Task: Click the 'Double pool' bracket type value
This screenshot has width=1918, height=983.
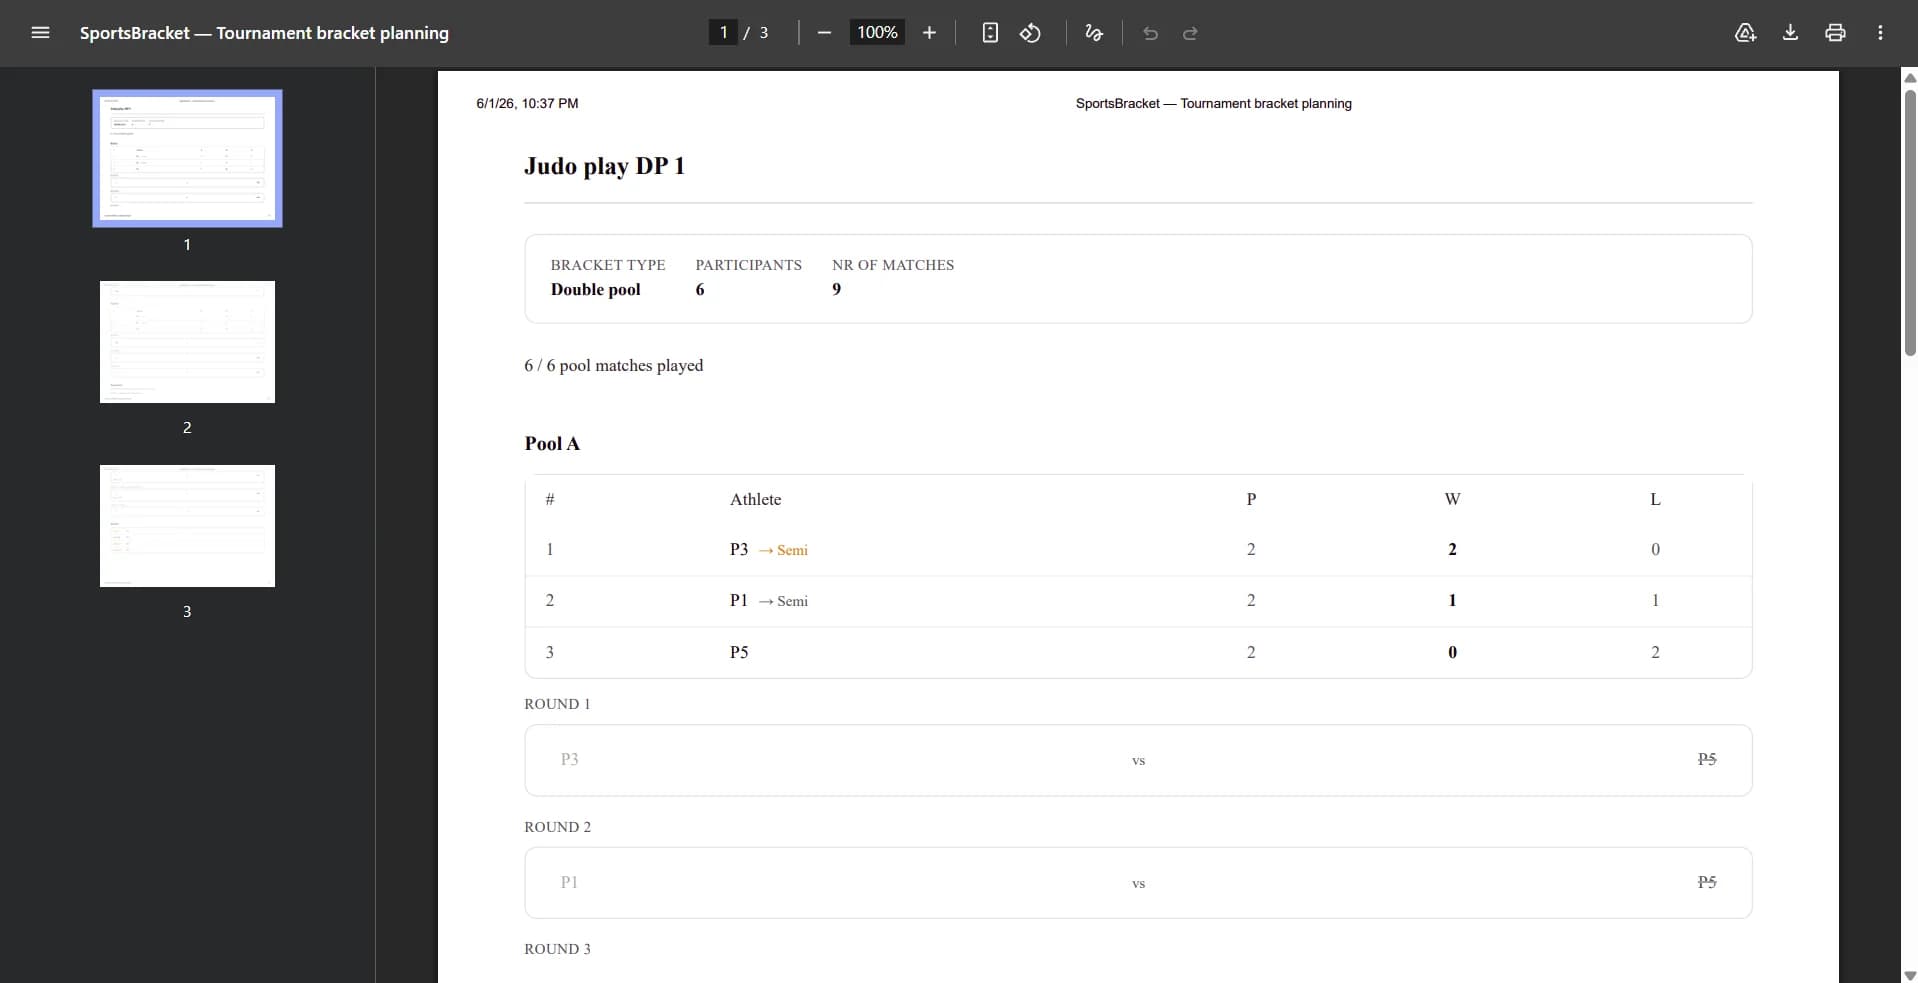Action: [x=596, y=289]
